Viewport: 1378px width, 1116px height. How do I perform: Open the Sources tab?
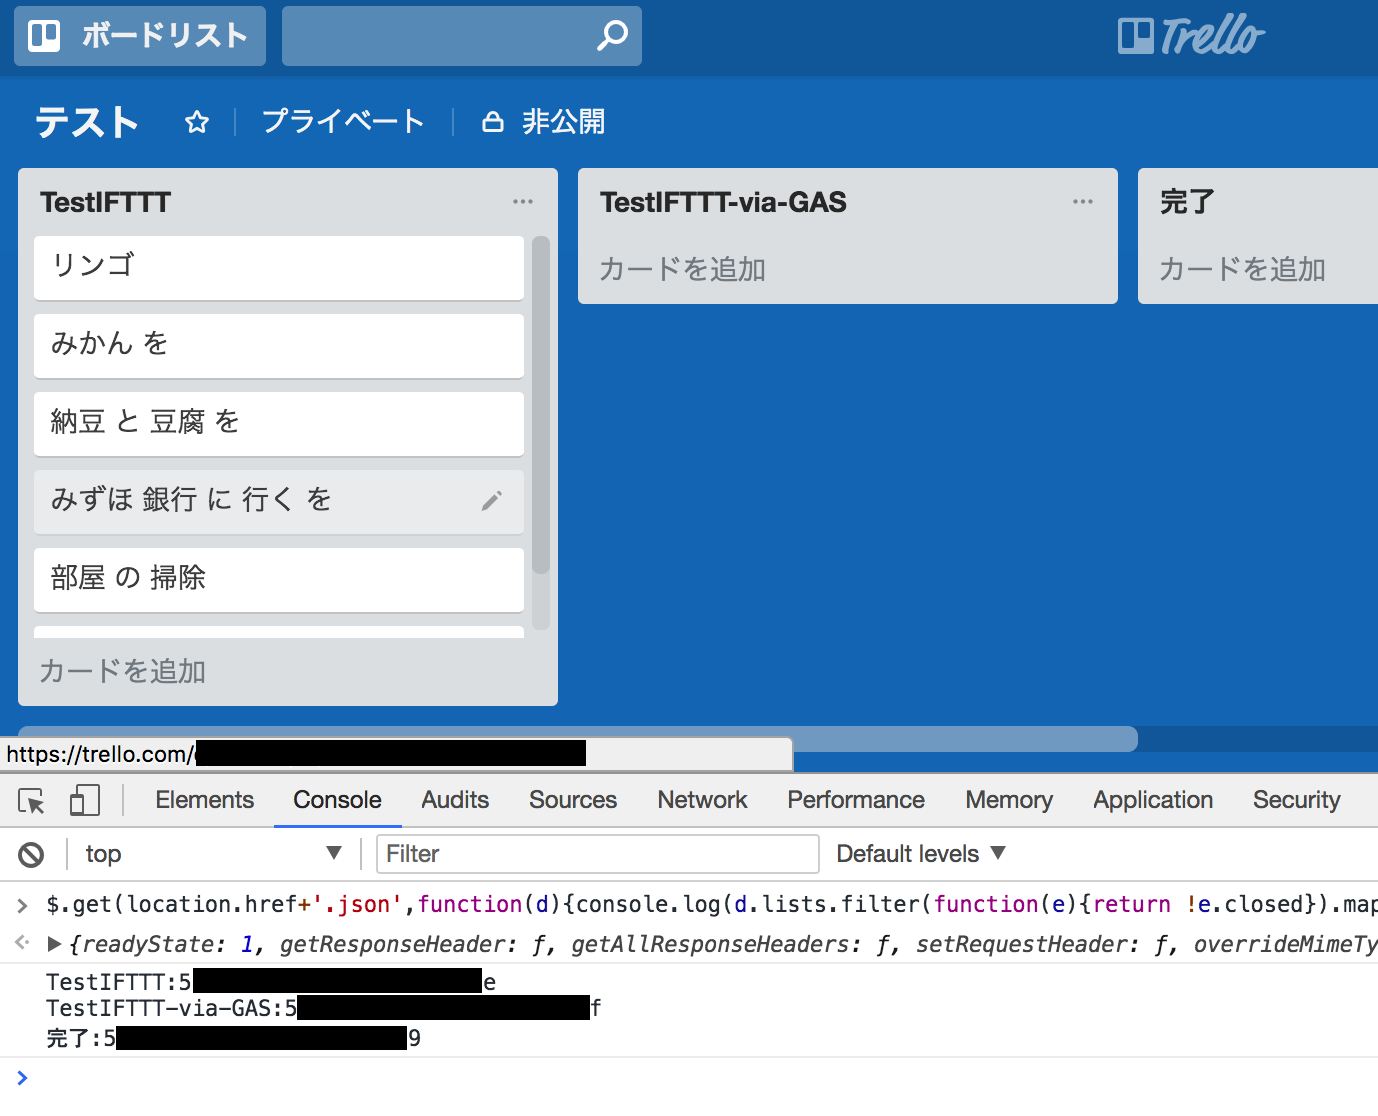point(572,800)
